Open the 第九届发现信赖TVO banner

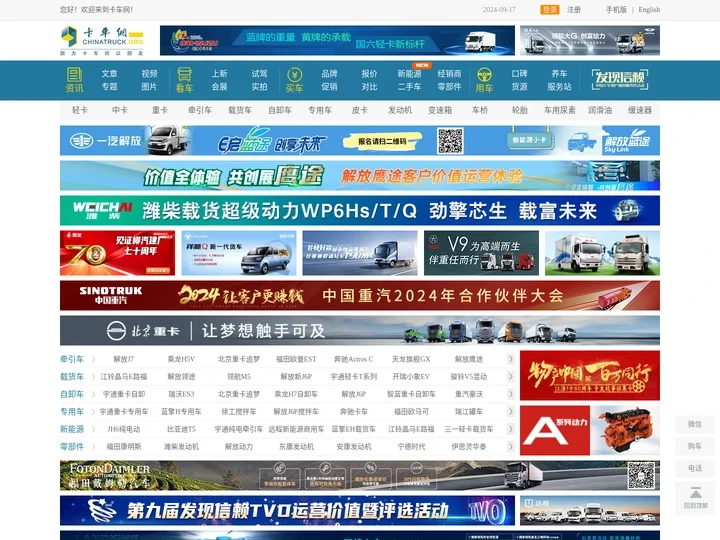click(287, 510)
